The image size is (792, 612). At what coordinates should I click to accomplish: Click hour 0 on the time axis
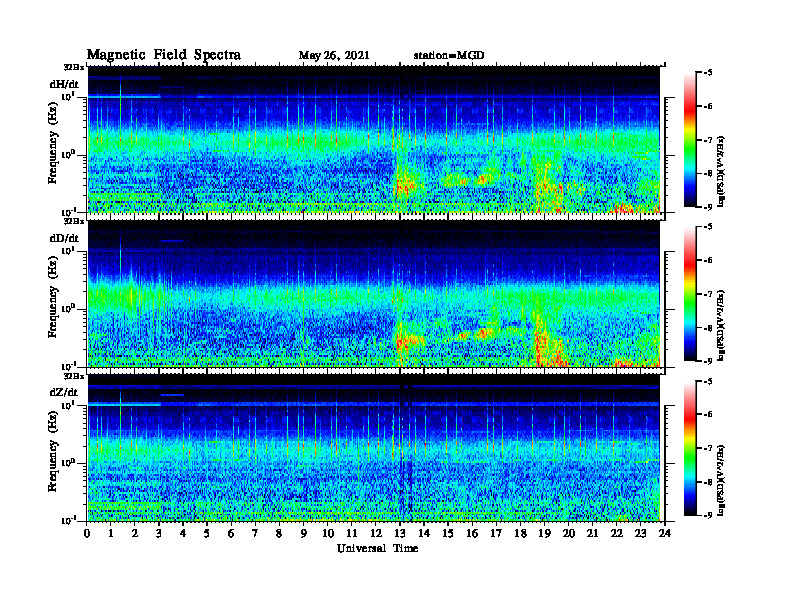[x=87, y=533]
